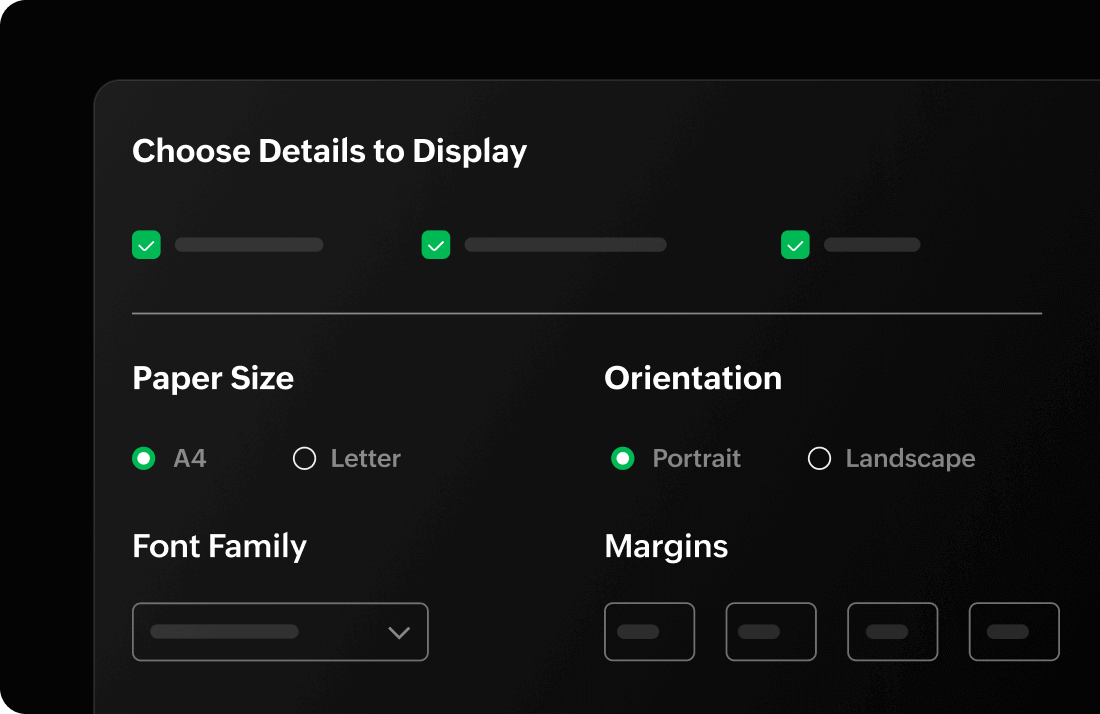
Task: Select the Portrait orientation radio button
Action: [x=623, y=459]
